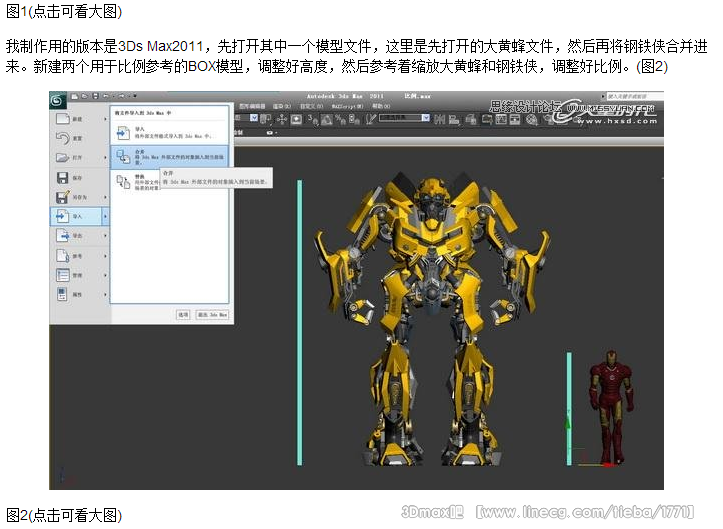This screenshot has height=529, width=723.
Task: Open the 图形编辑器 menu
Action: [x=252, y=106]
